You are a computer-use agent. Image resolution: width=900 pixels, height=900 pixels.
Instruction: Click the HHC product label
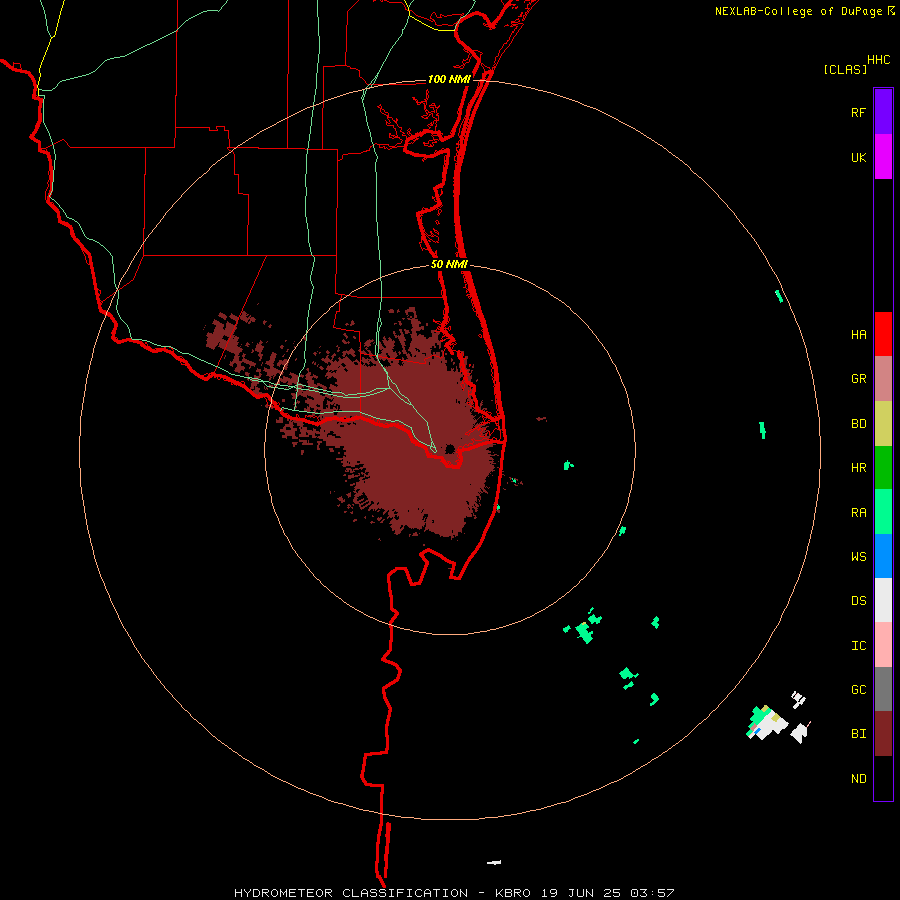878,60
